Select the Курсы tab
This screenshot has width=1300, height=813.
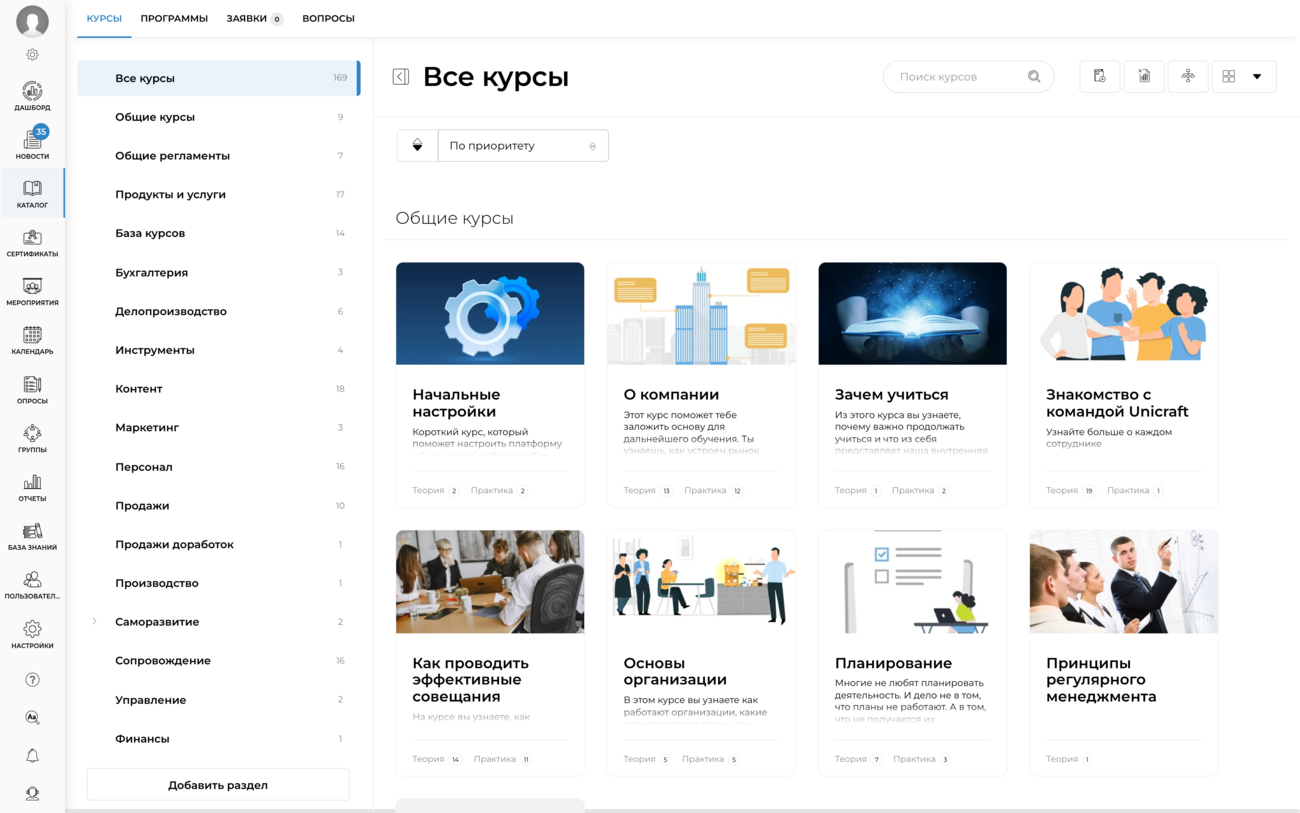[x=104, y=18]
